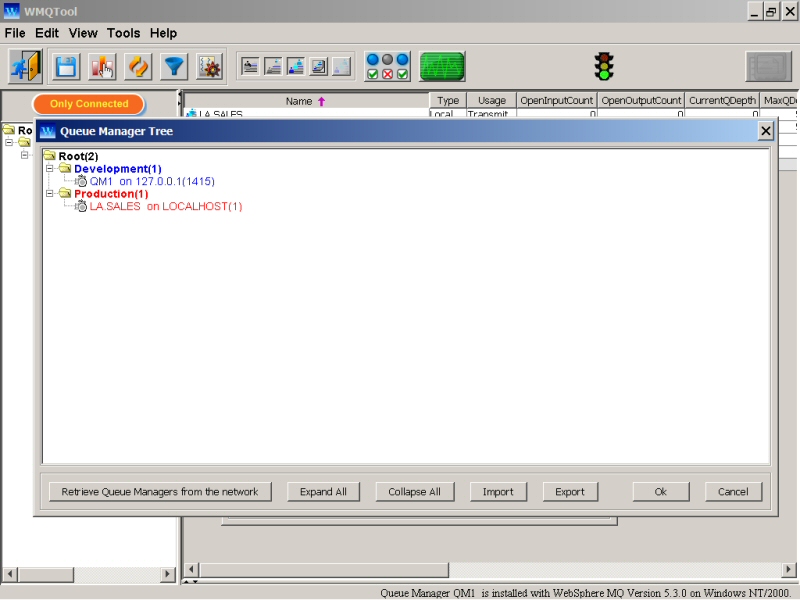The width and height of the screenshot is (800, 600).
Task: Sort by the Name column header
Action: (x=306, y=101)
